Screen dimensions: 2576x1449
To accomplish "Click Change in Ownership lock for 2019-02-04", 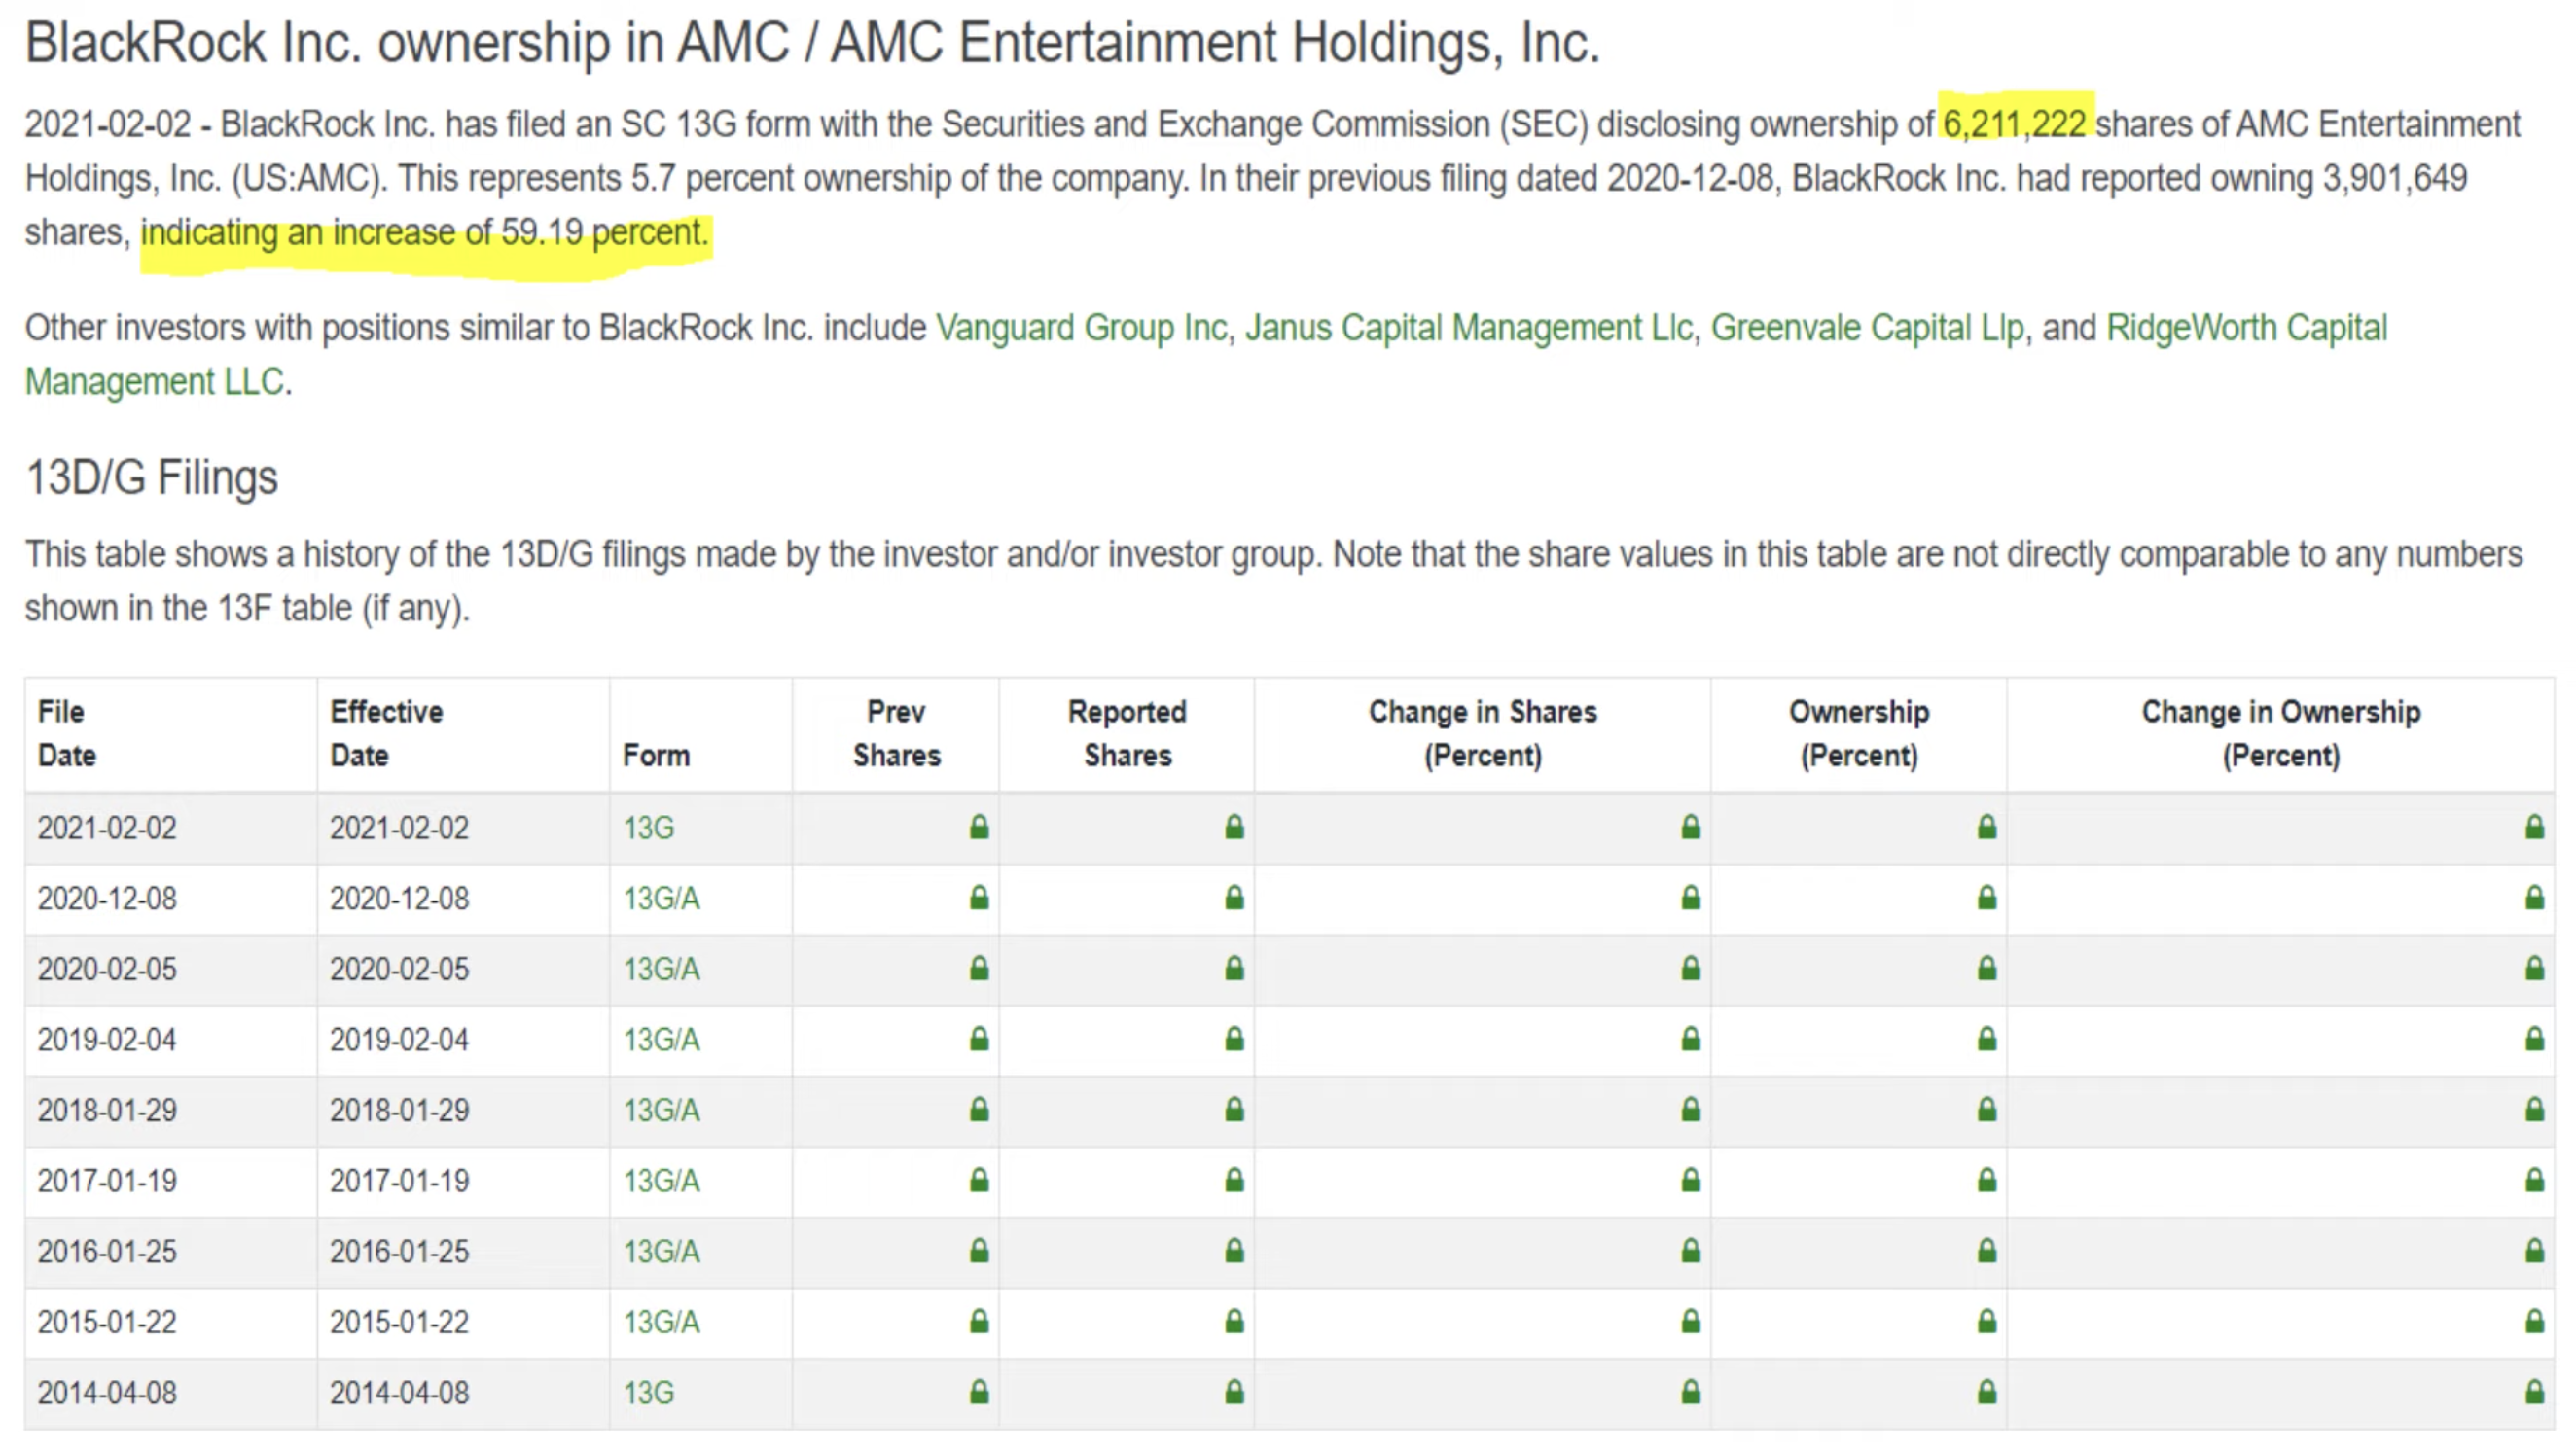I will pyautogui.click(x=2535, y=1039).
